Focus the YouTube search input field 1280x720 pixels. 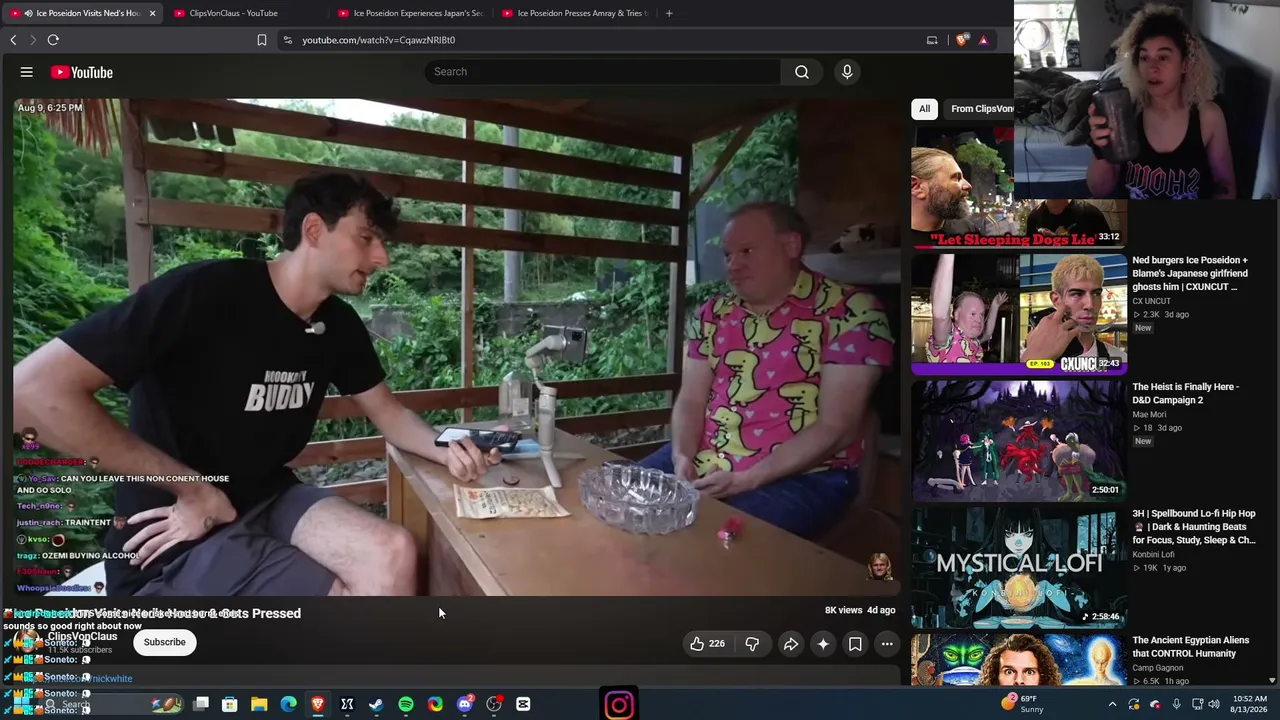(x=603, y=72)
